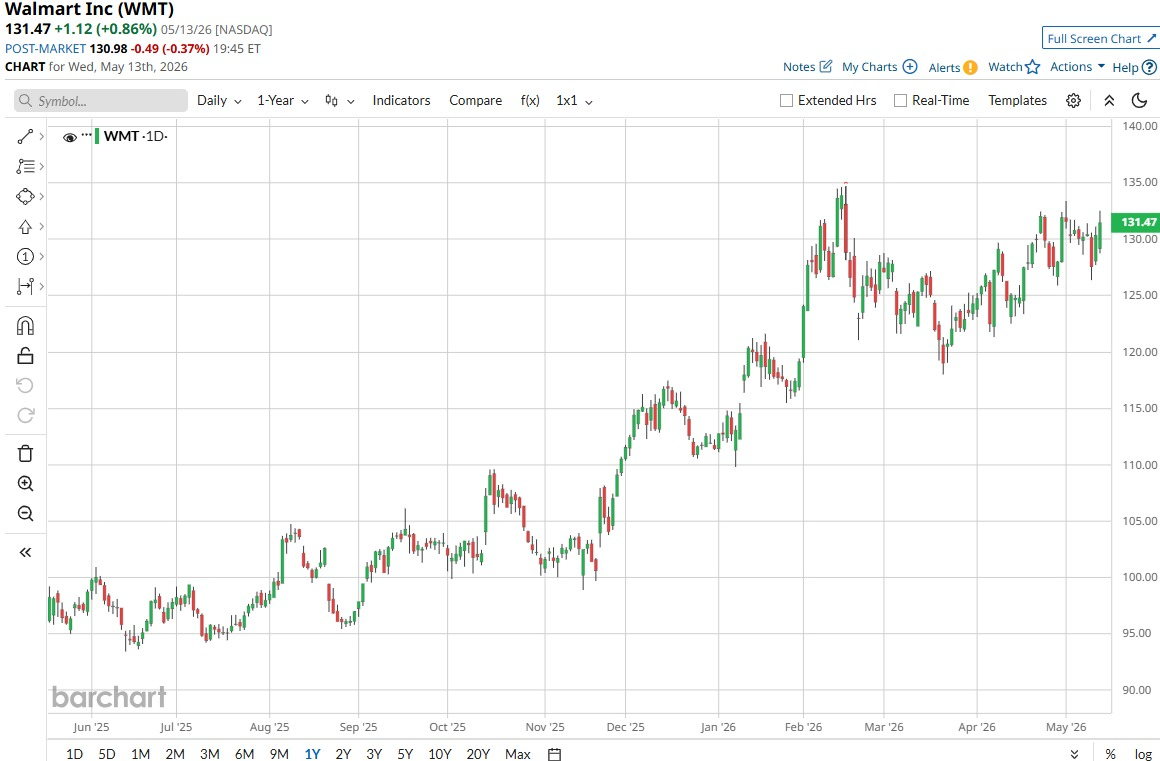Image resolution: width=1160 pixels, height=761 pixels.
Task: Collapse the drawing tools sidebar
Action: 25,552
